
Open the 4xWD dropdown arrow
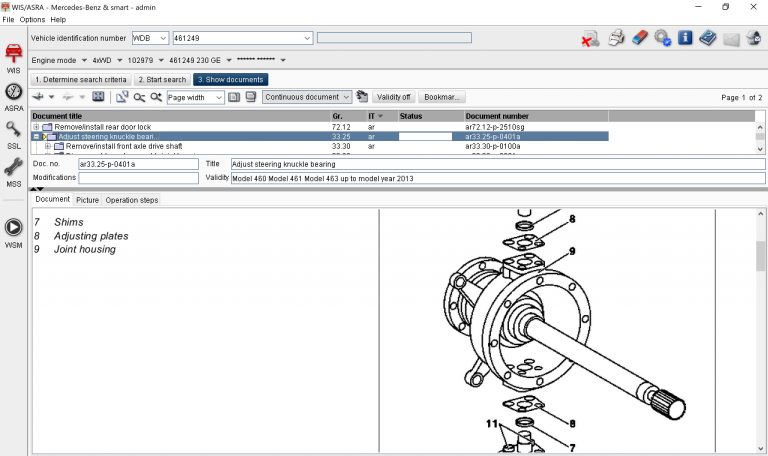(119, 60)
